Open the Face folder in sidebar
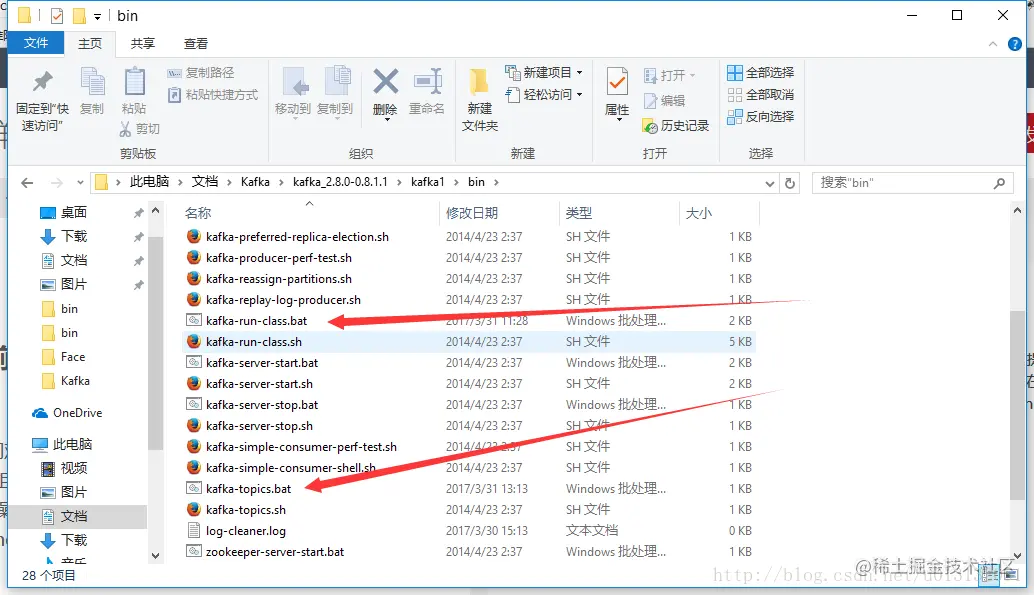Viewport: 1034px width, 595px height. click(73, 357)
